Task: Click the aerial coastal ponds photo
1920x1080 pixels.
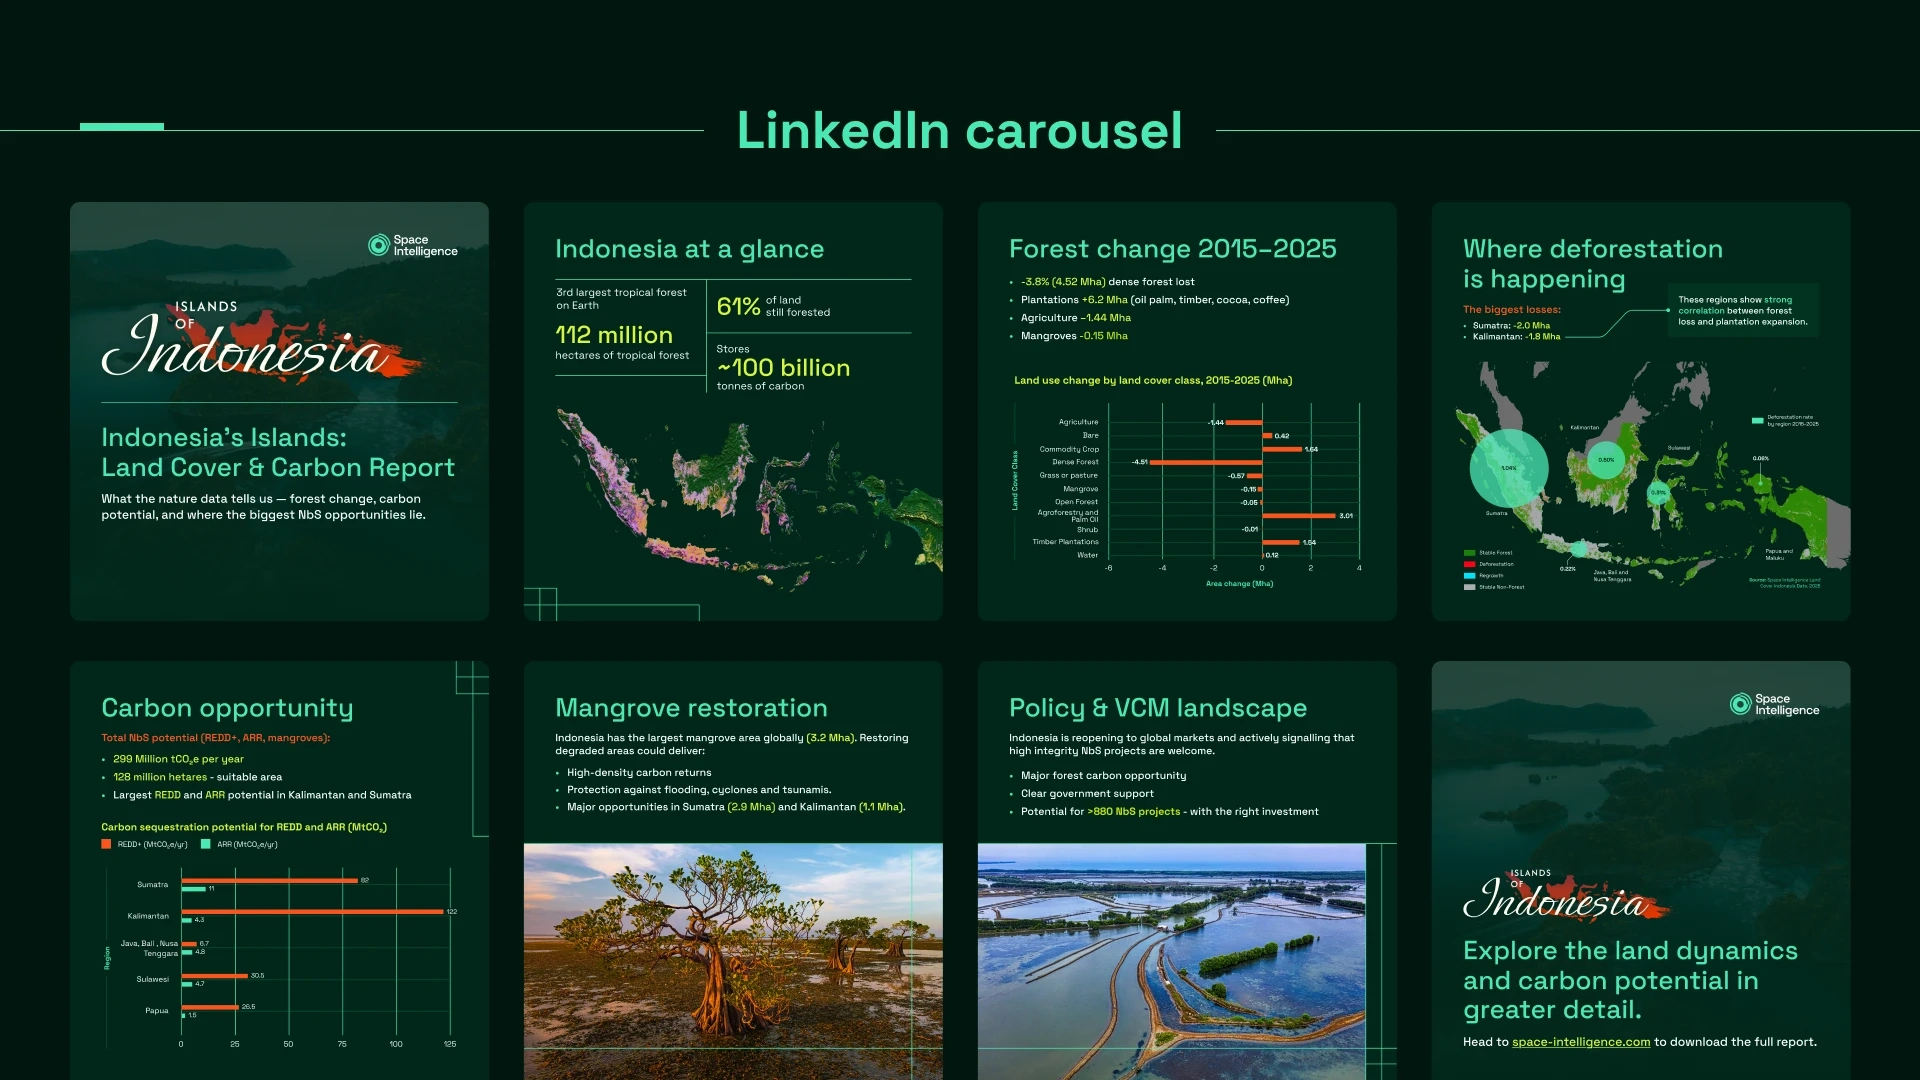Action: 1171,960
